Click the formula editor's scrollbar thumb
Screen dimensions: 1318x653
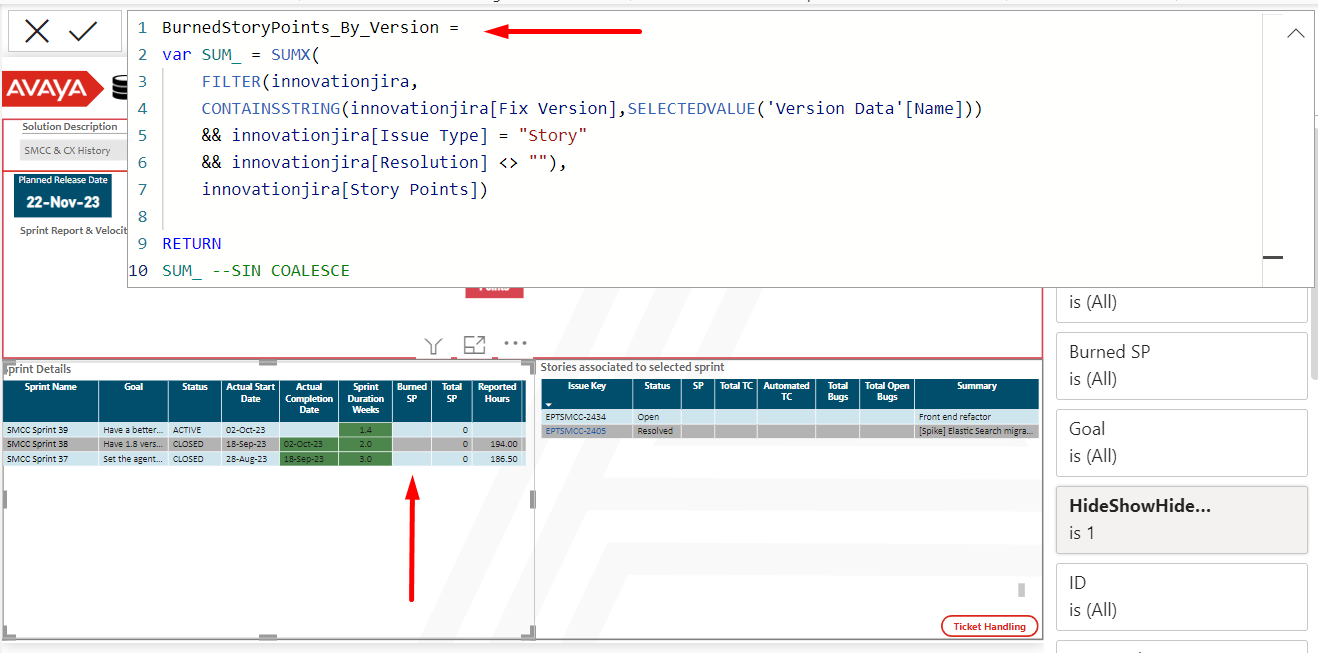click(1272, 257)
